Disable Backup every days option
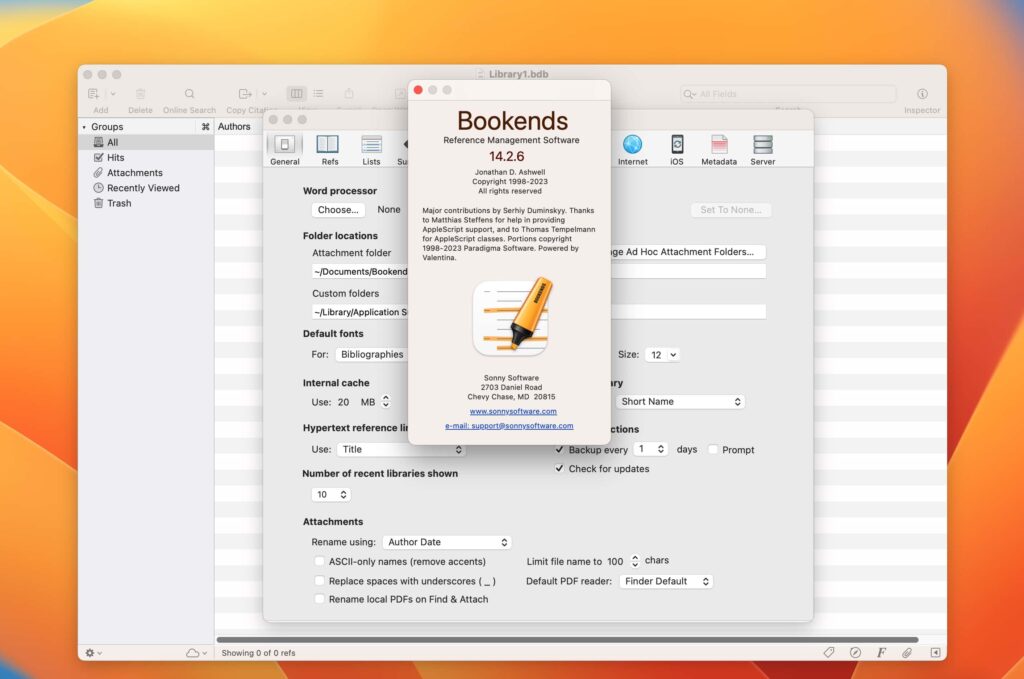This screenshot has width=1024, height=679. pyautogui.click(x=560, y=449)
